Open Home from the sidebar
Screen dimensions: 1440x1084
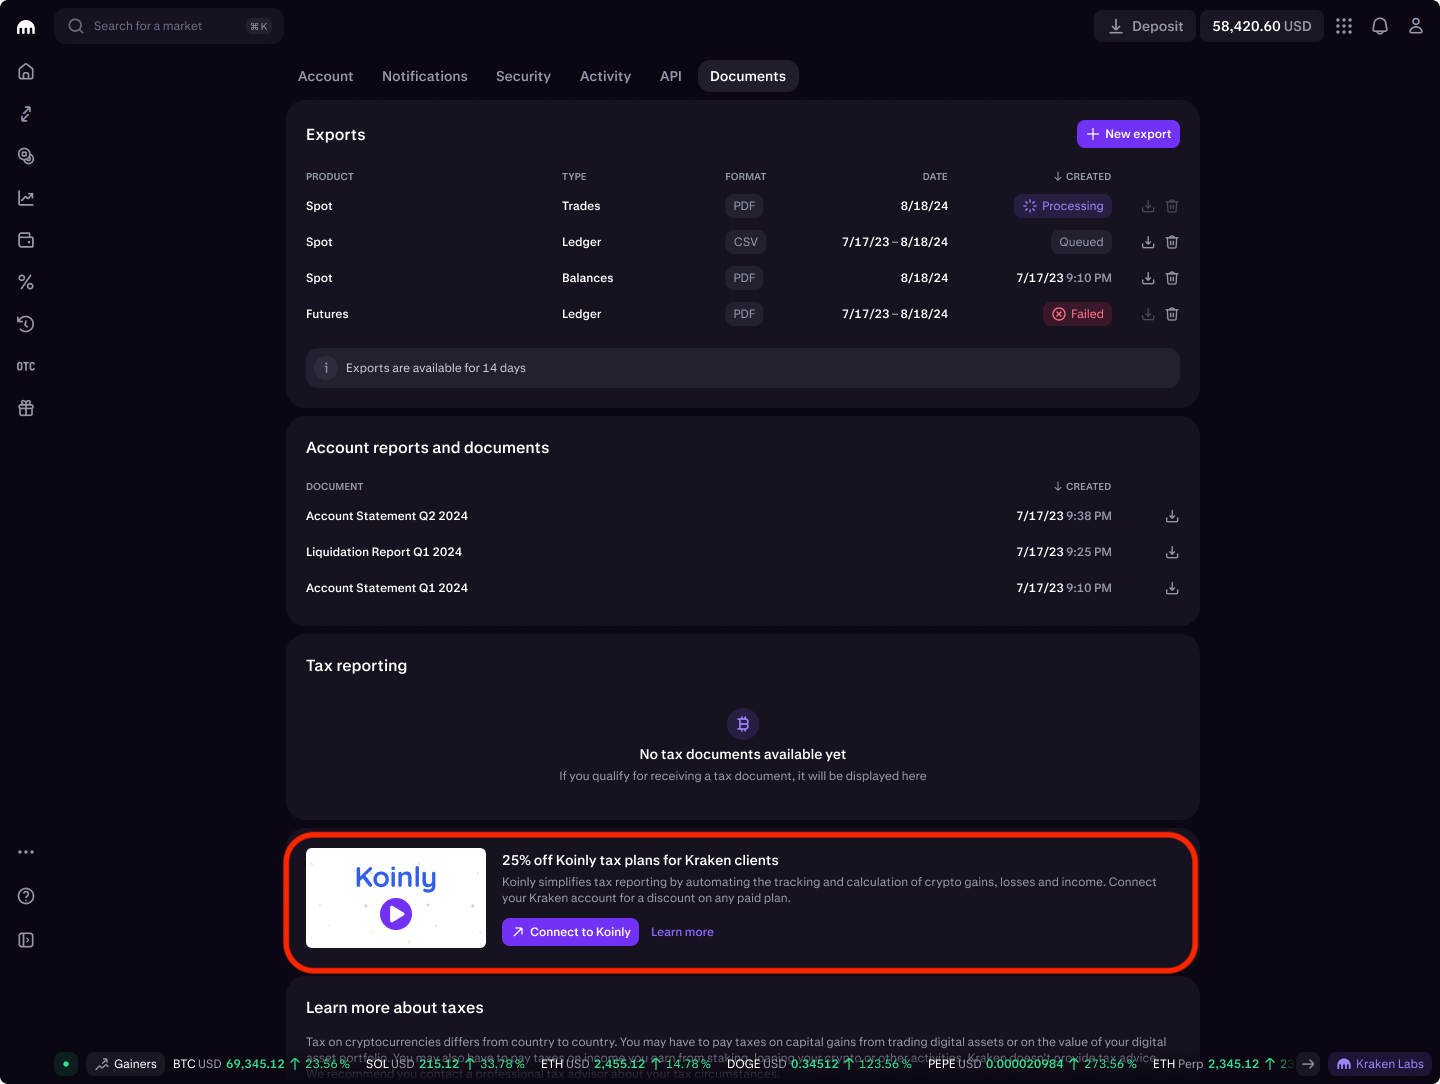(26, 71)
